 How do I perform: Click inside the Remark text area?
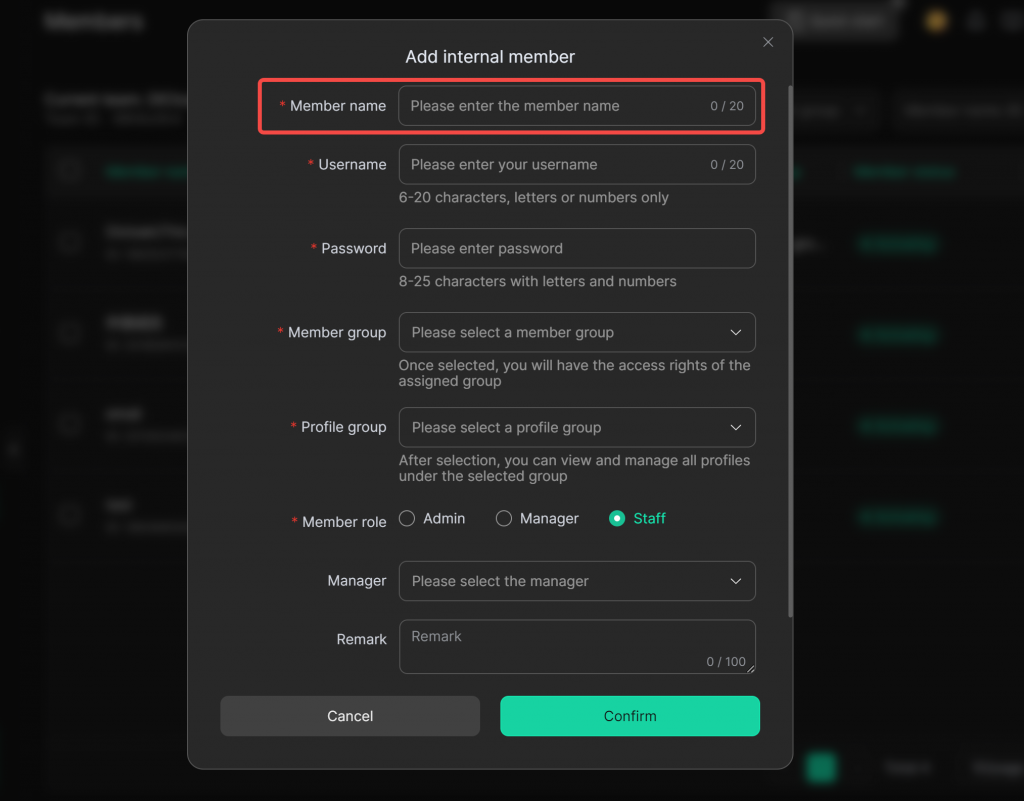(x=576, y=646)
